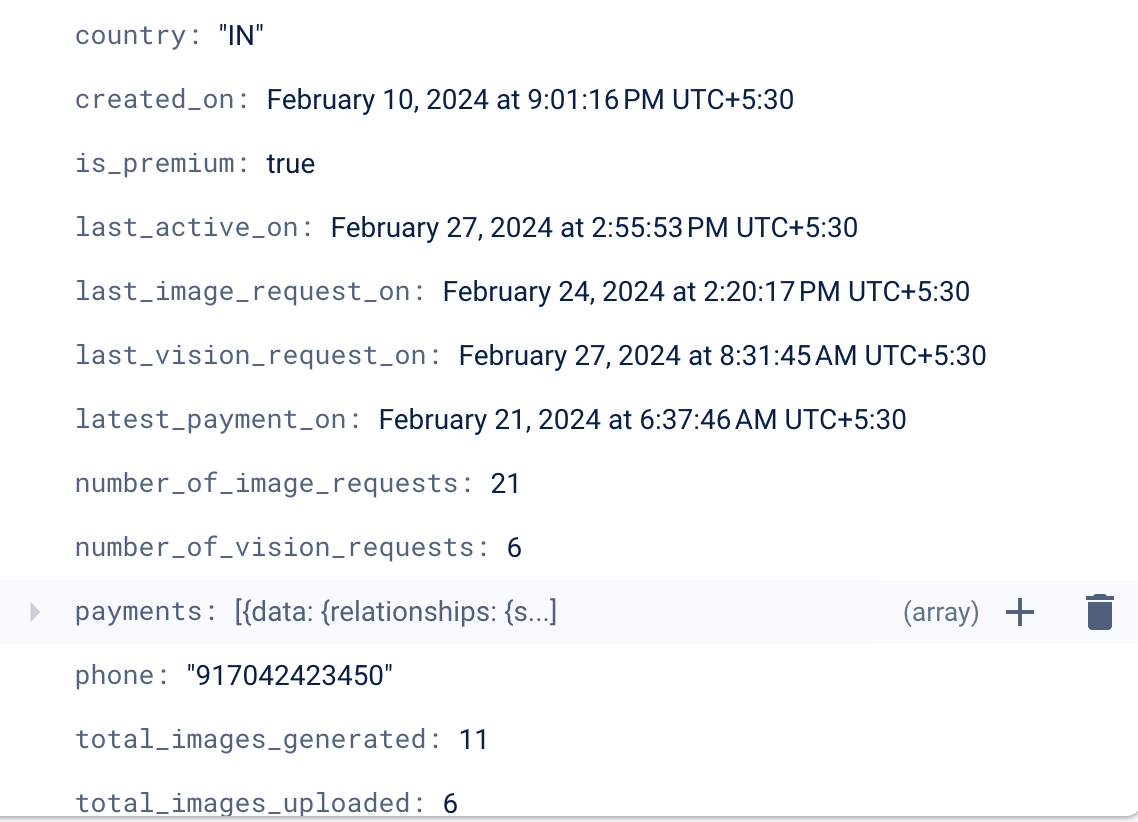Click the phone number value
Viewport: 1138px width, 822px height.
(x=290, y=676)
